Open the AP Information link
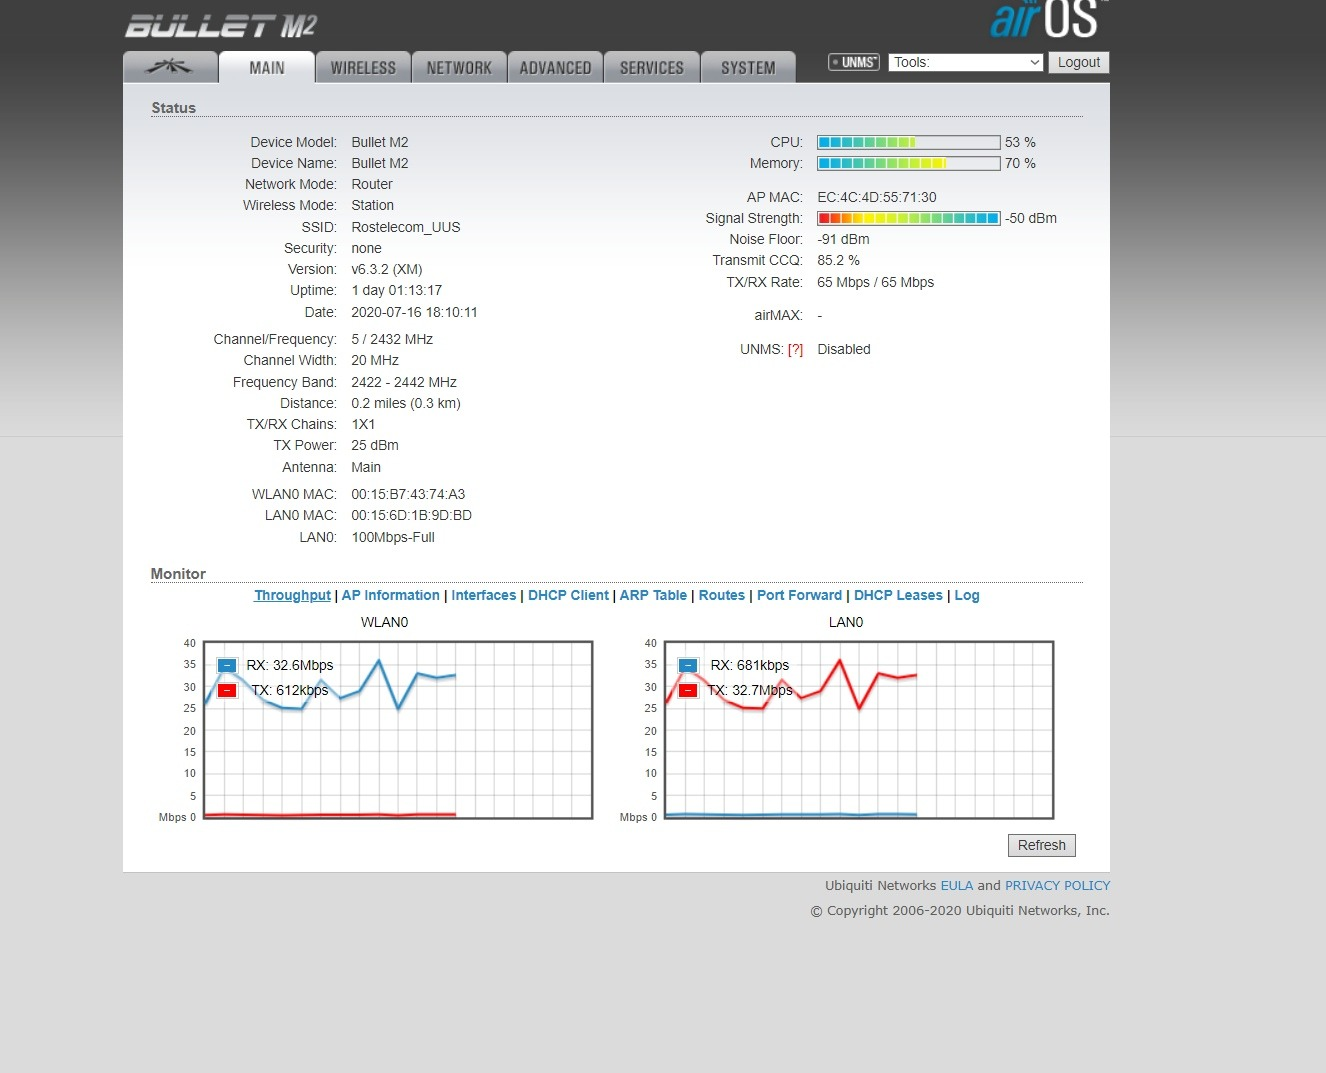Image resolution: width=1326 pixels, height=1073 pixels. tap(391, 595)
